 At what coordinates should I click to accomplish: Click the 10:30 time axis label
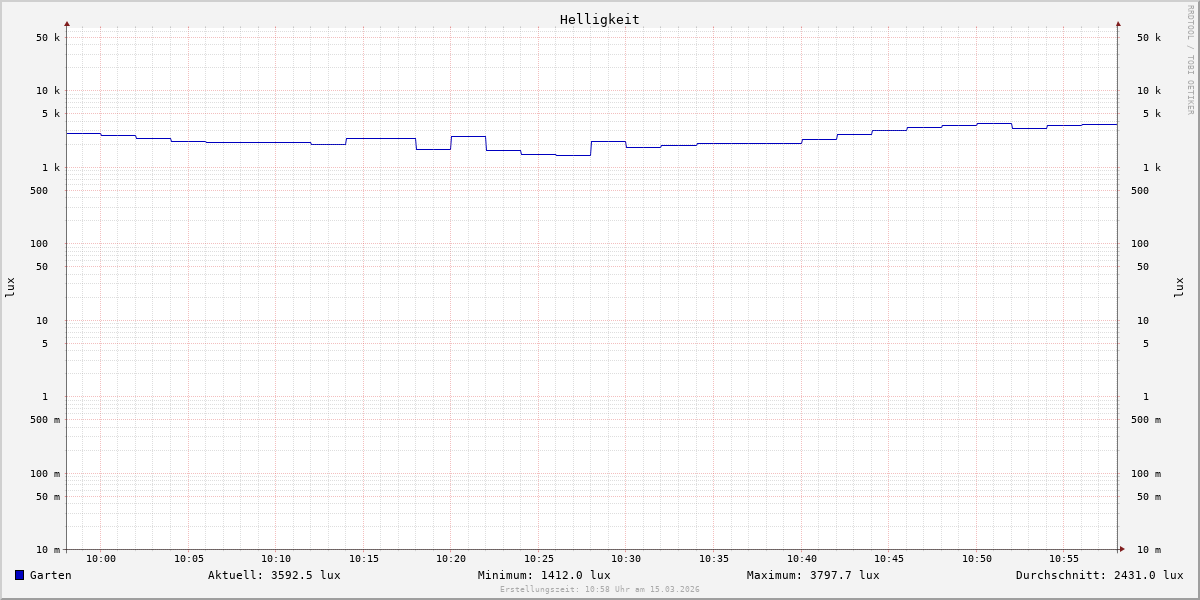click(626, 559)
